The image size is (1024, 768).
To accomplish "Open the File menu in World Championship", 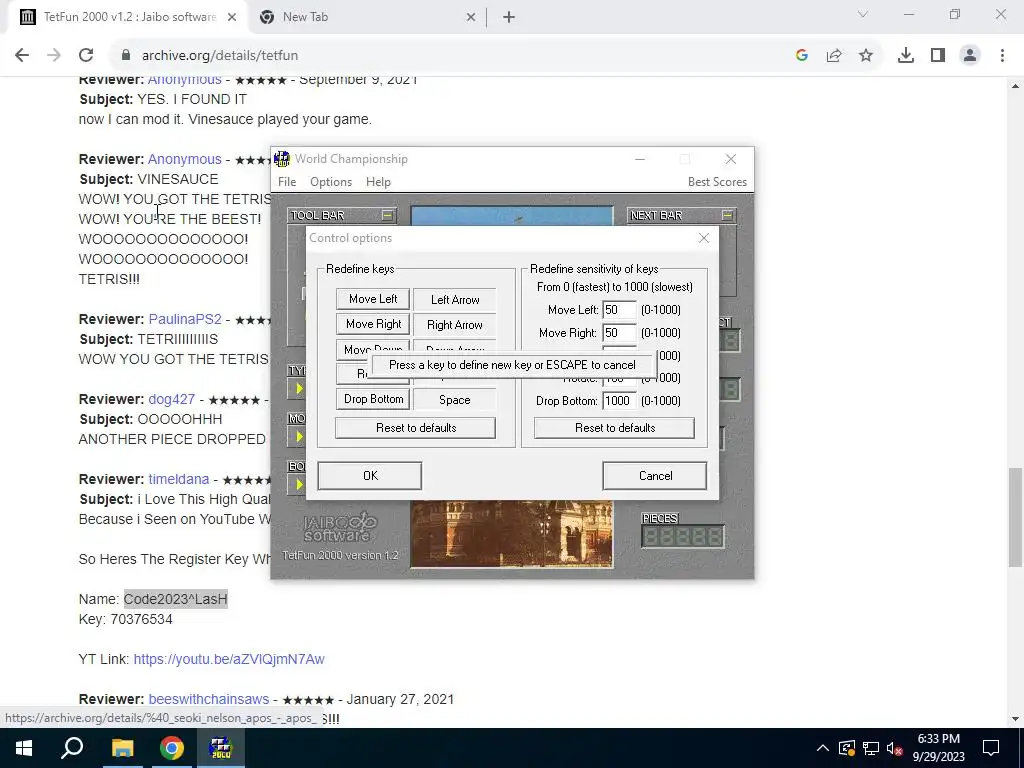I will pos(287,182).
